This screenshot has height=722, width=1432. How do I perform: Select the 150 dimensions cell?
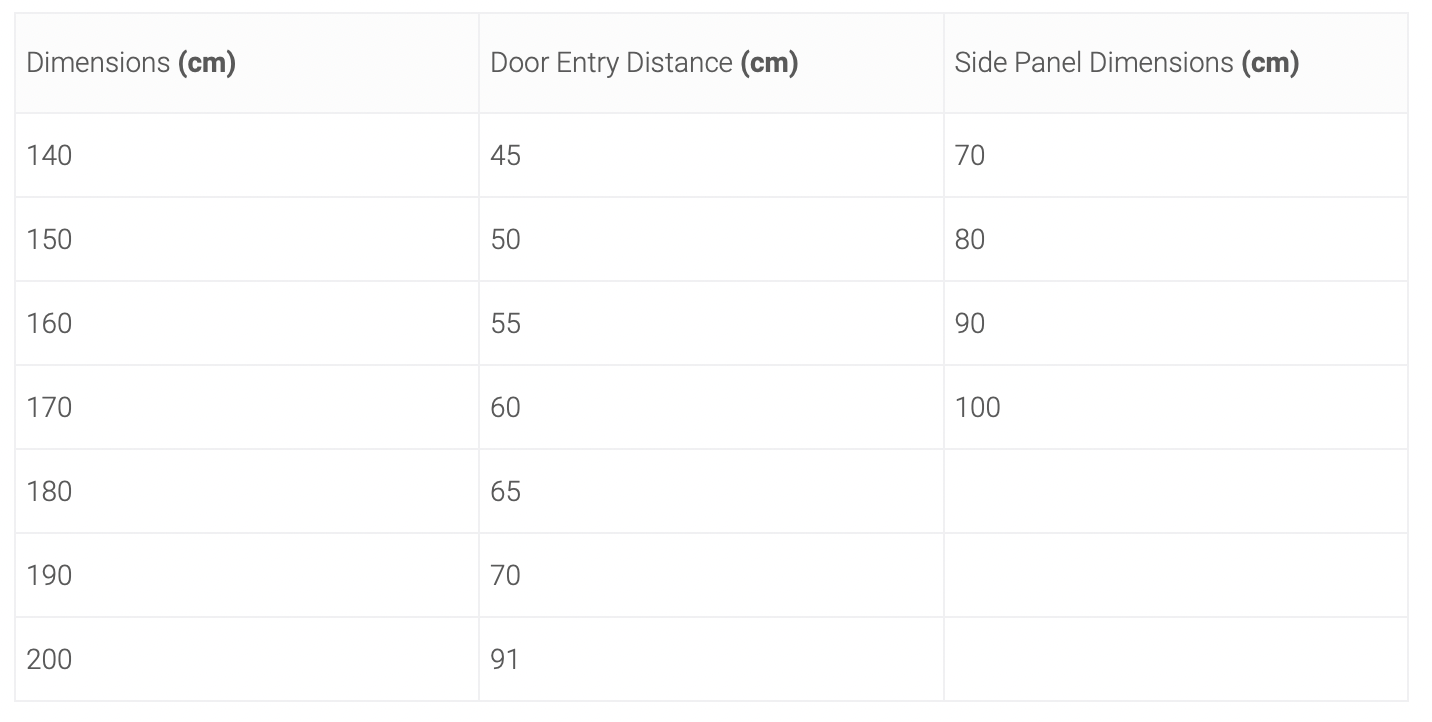(x=247, y=239)
